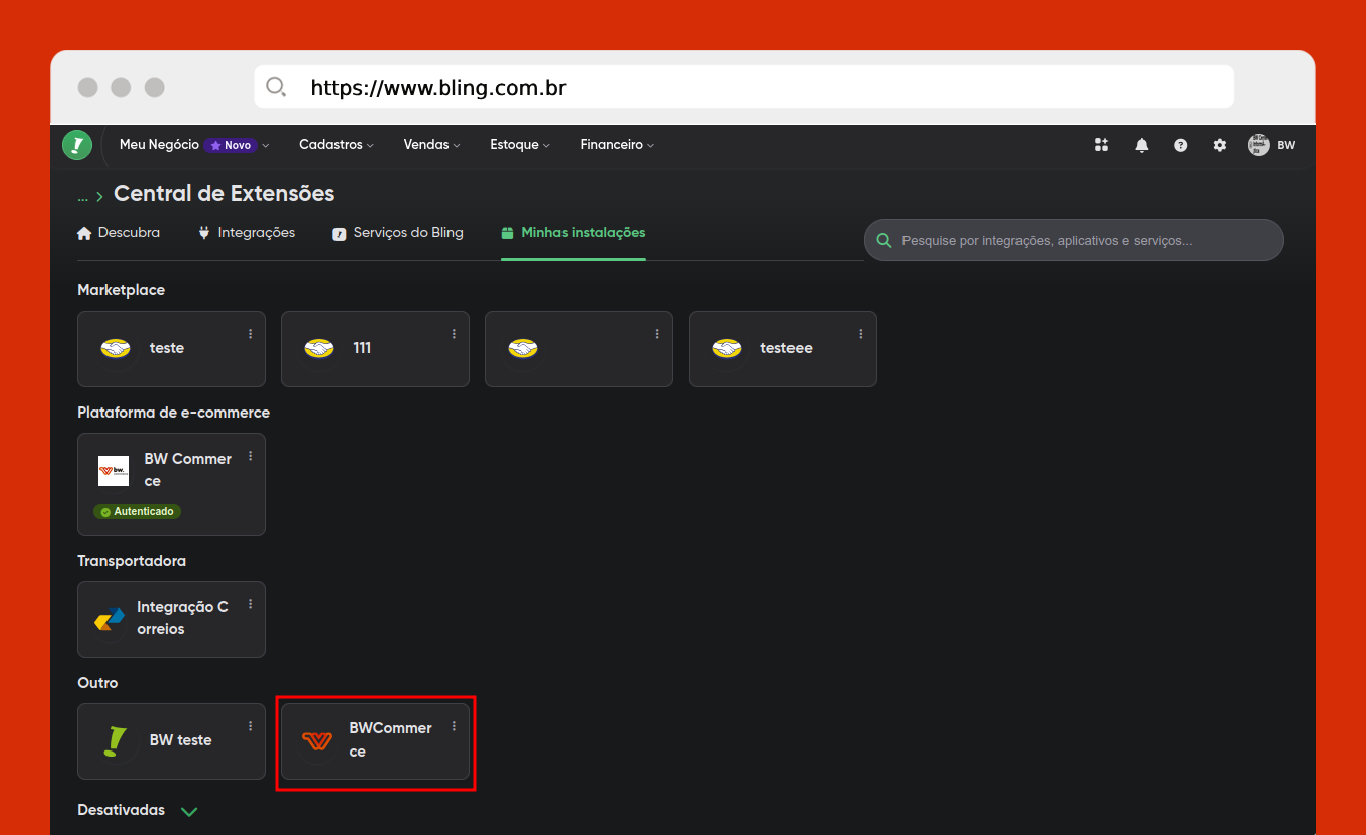Open the Financeiro dropdown menu
The image size is (1366, 835).
(x=617, y=145)
